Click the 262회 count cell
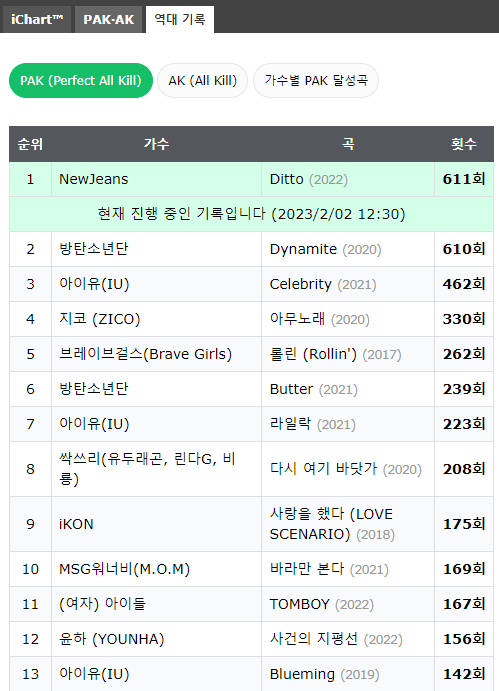Image resolution: width=499 pixels, height=691 pixels. coord(464,354)
